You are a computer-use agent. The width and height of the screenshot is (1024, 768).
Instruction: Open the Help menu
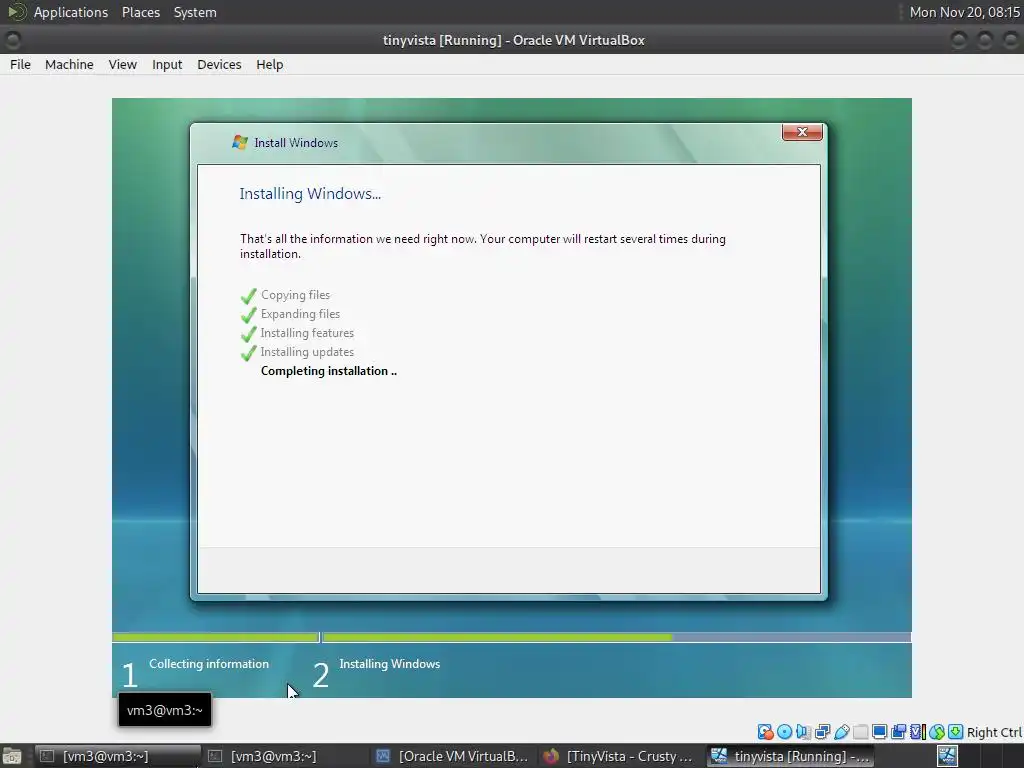point(270,65)
